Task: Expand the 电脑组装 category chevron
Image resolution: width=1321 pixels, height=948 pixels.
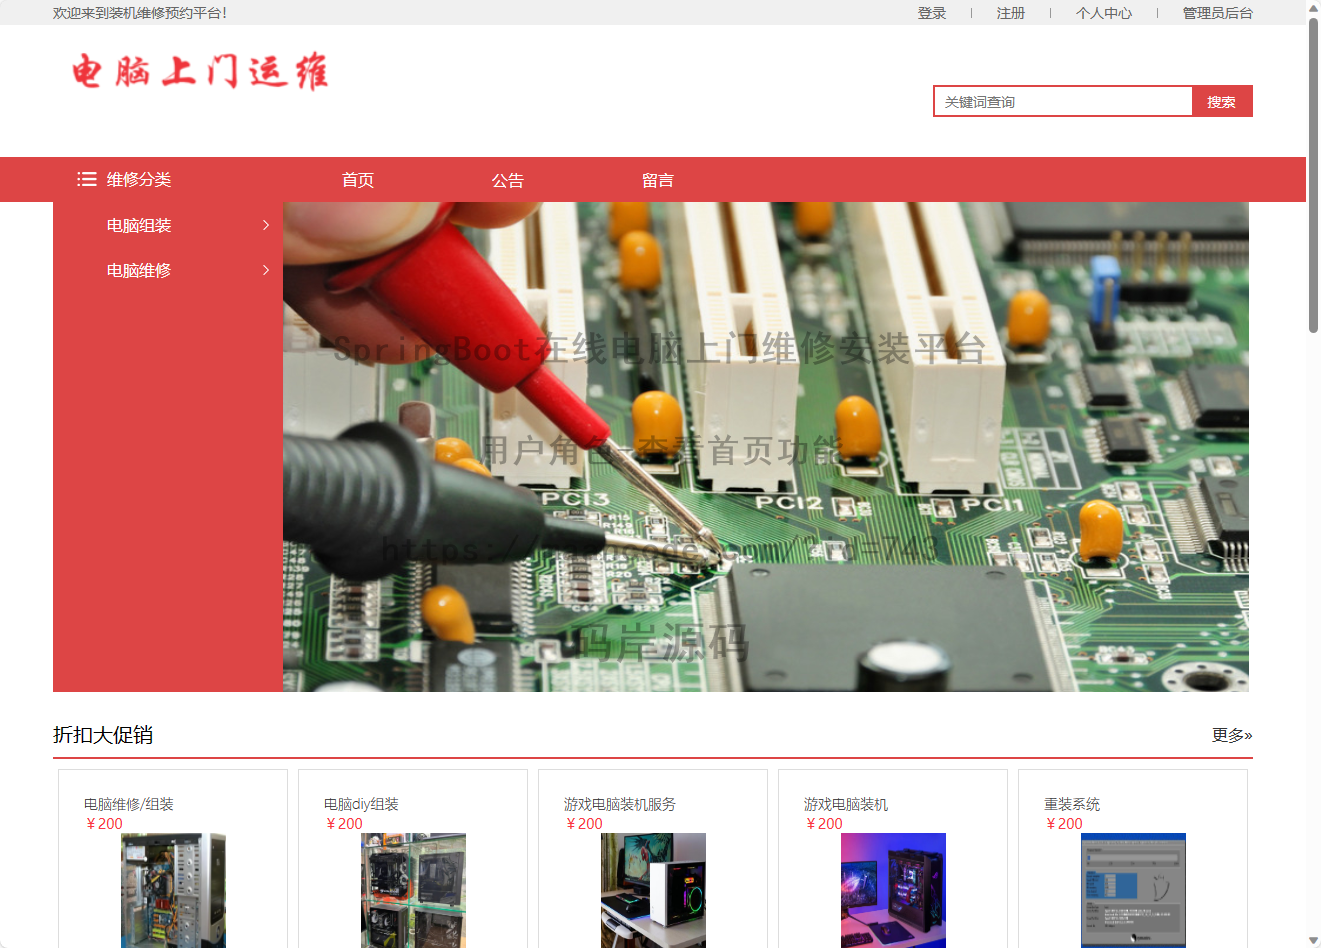Action: (x=266, y=225)
